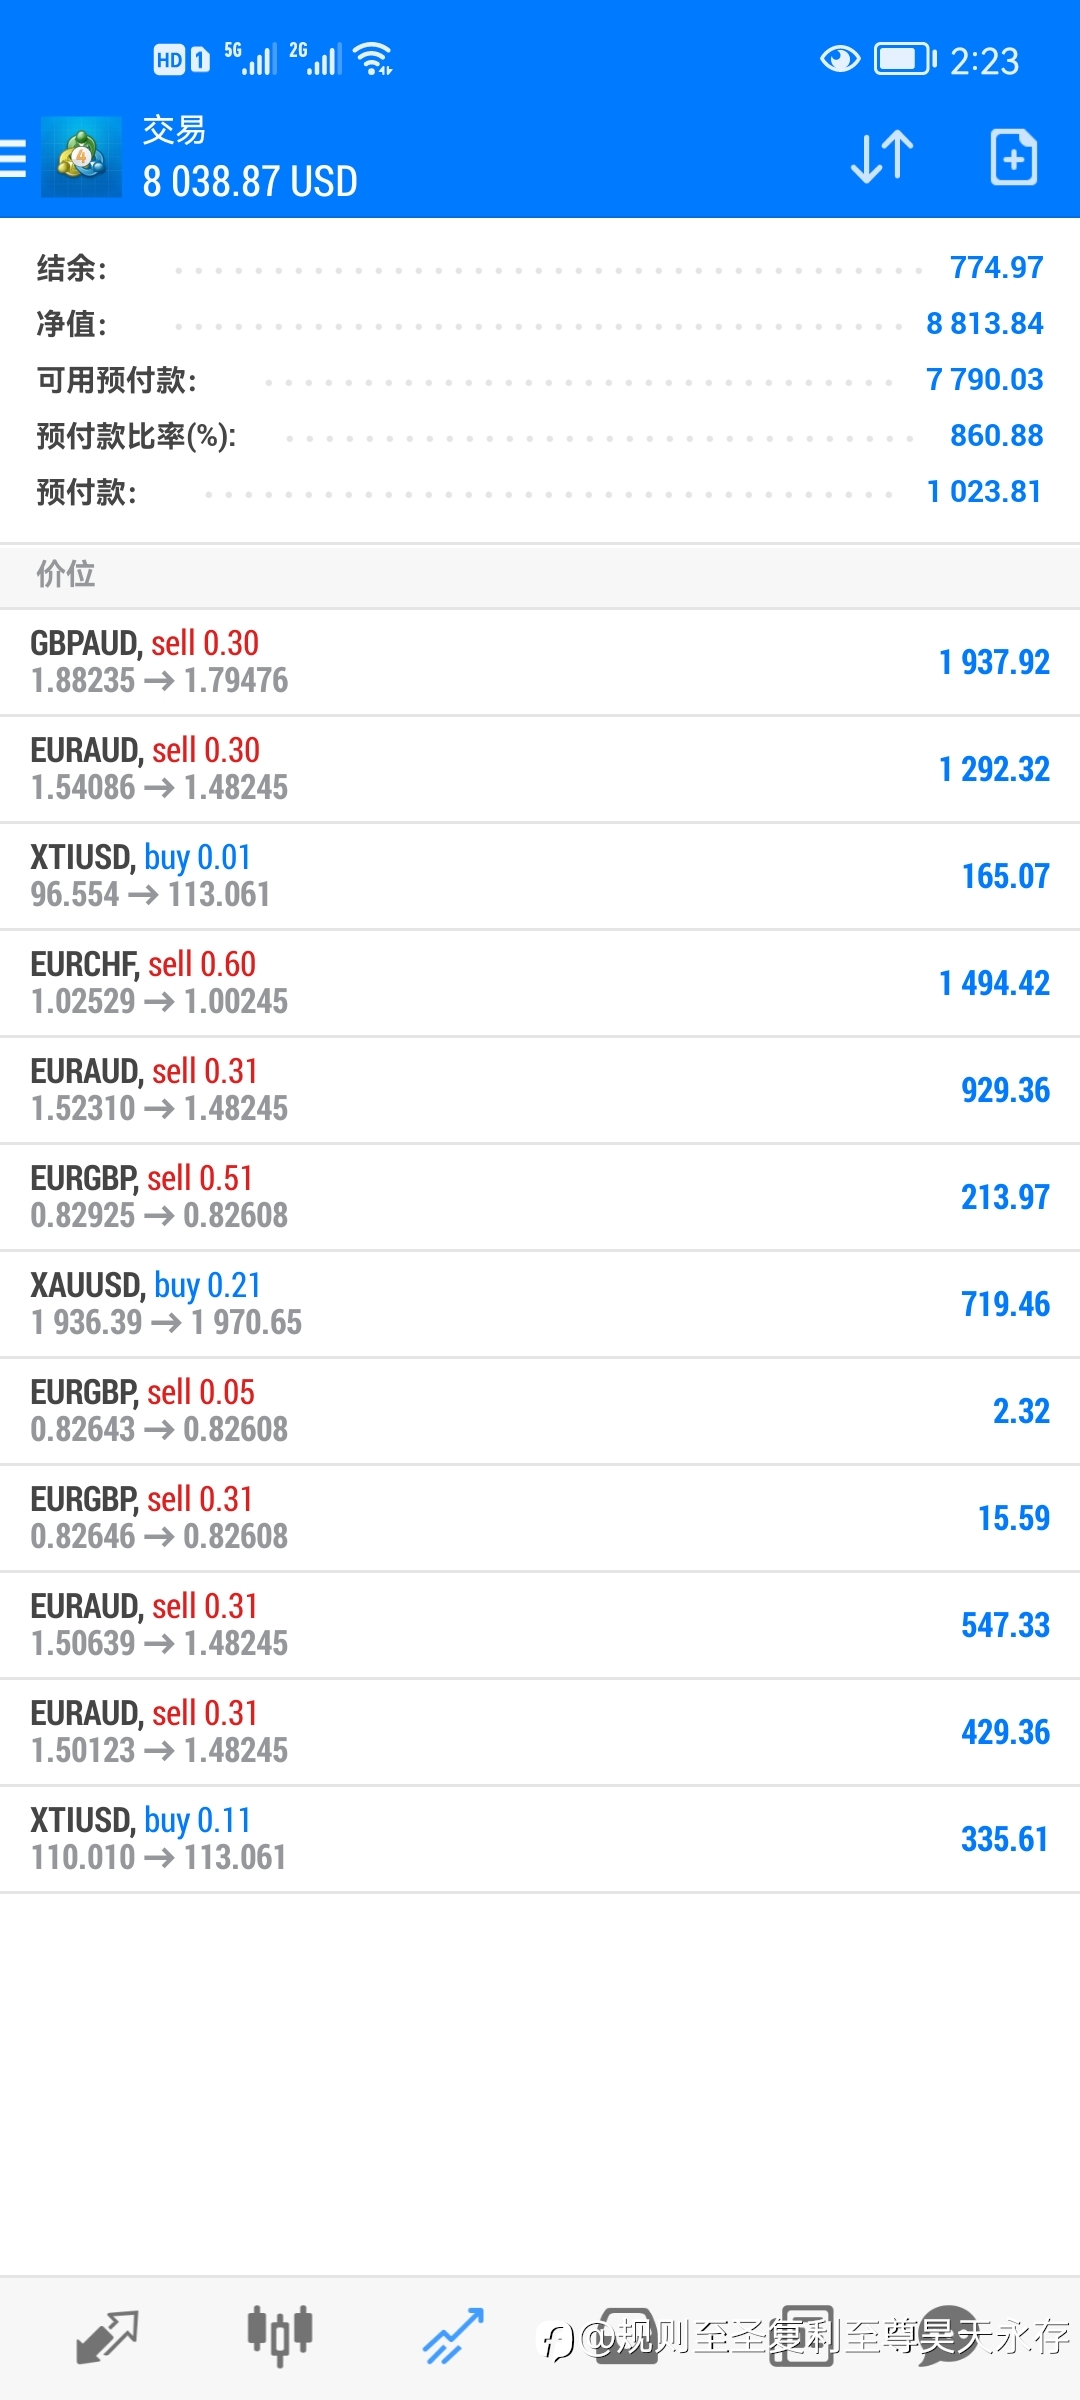Select the XAUUSD buy 0.21 position
This screenshot has width=1080, height=2400.
coord(540,1304)
